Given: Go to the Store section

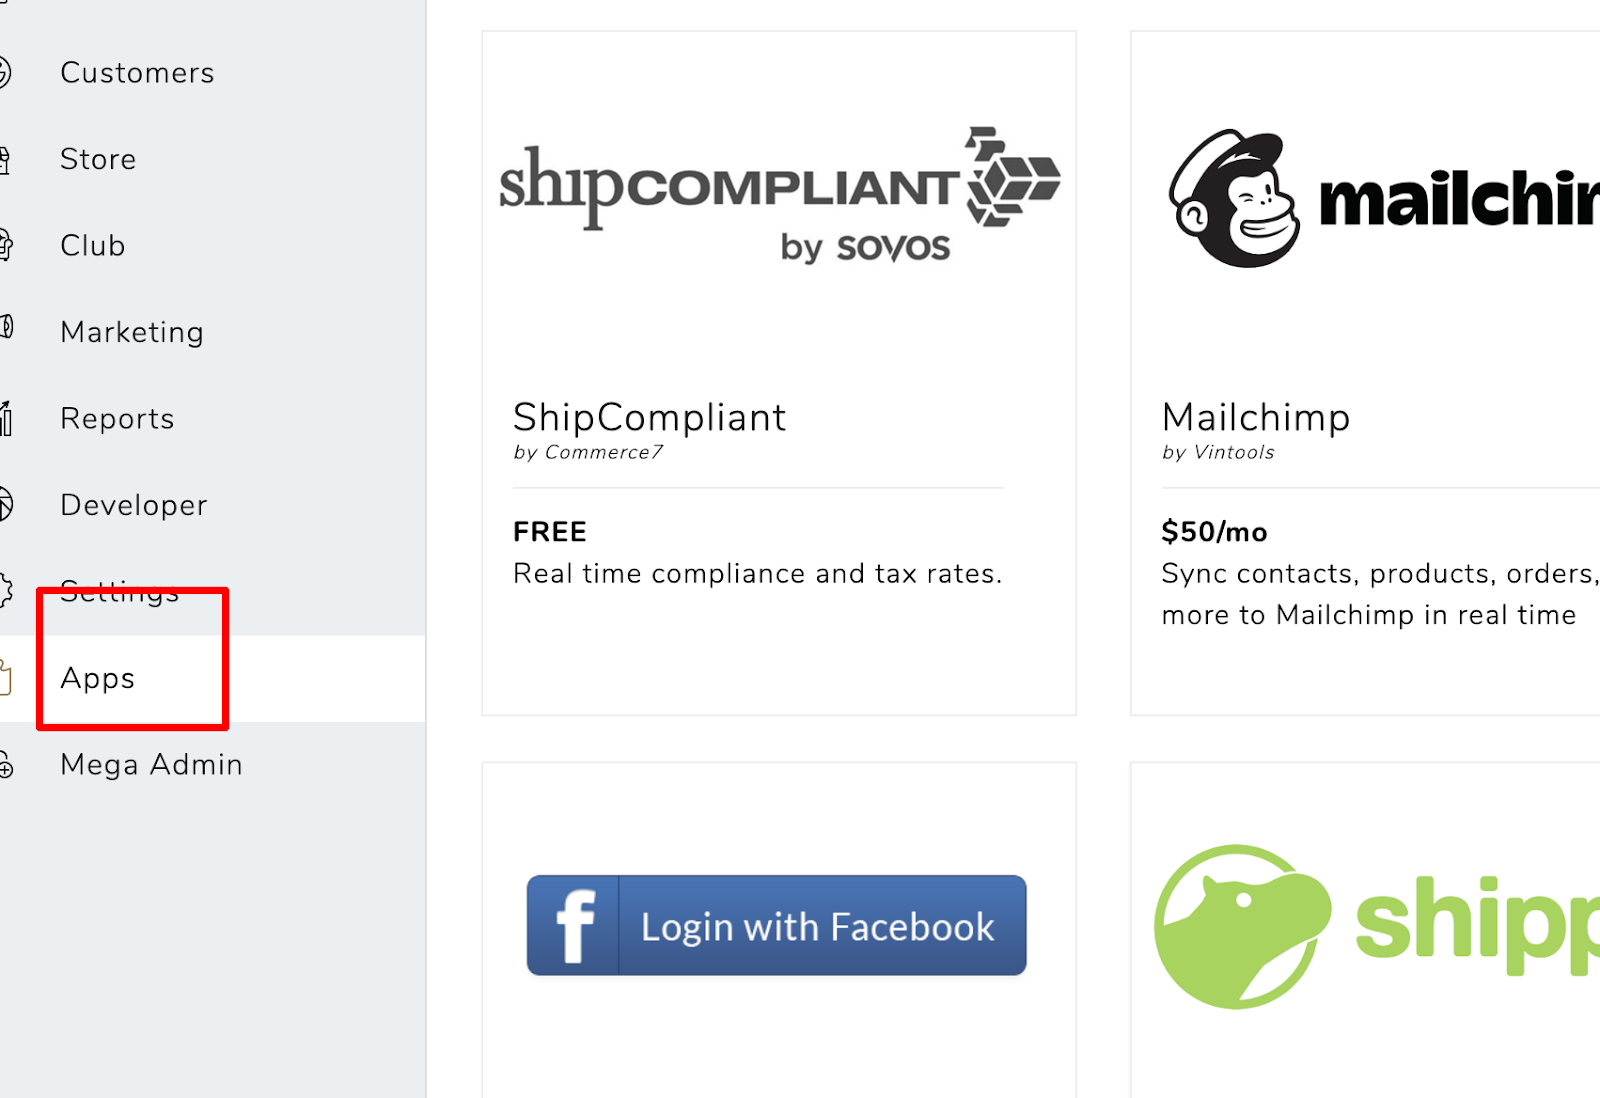Looking at the screenshot, I should pyautogui.click(x=98, y=159).
